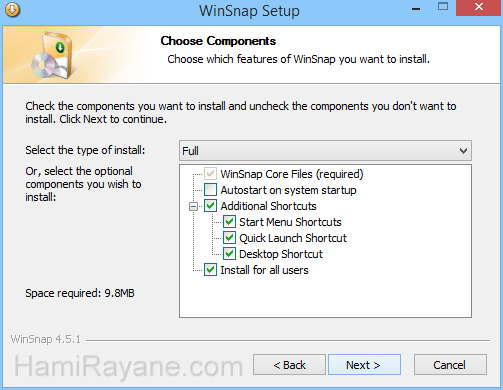Click the WinSnap Setup title bar icon
The height and width of the screenshot is (390, 503).
[x=13, y=10]
